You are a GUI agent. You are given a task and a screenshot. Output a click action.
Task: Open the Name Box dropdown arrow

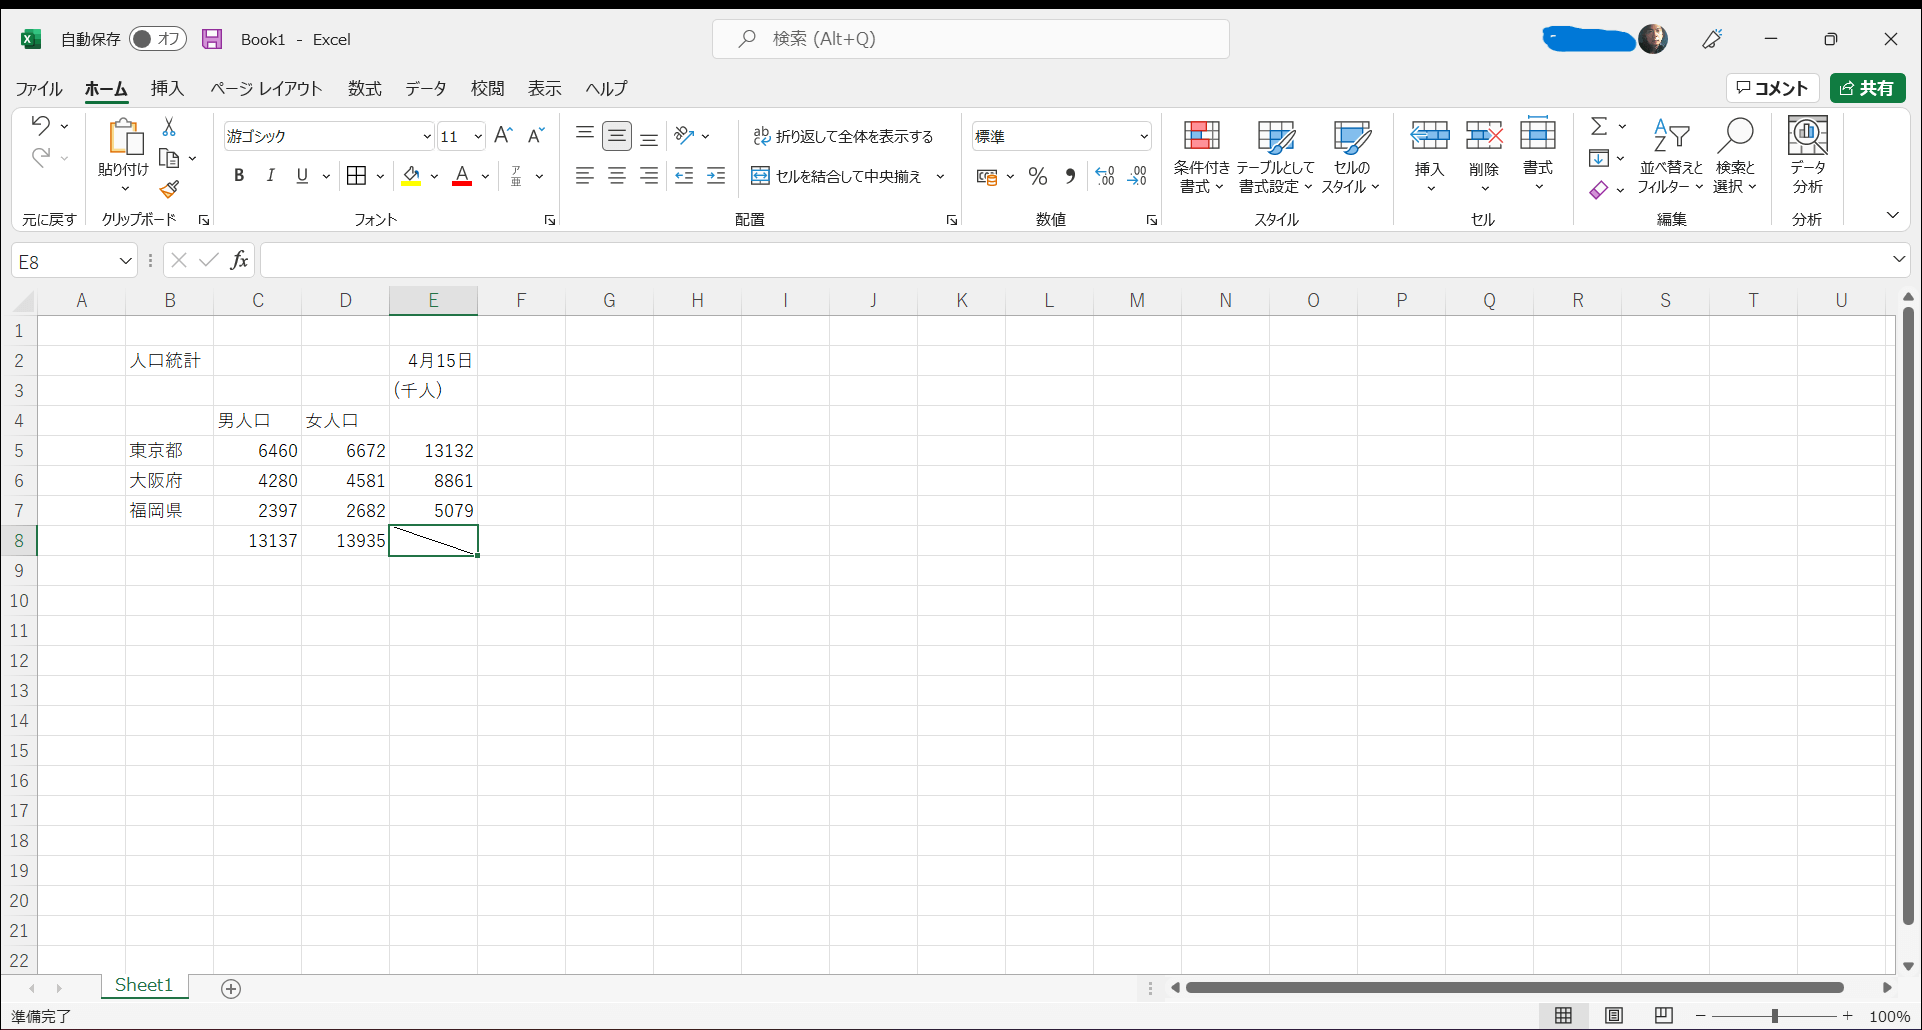click(x=125, y=261)
